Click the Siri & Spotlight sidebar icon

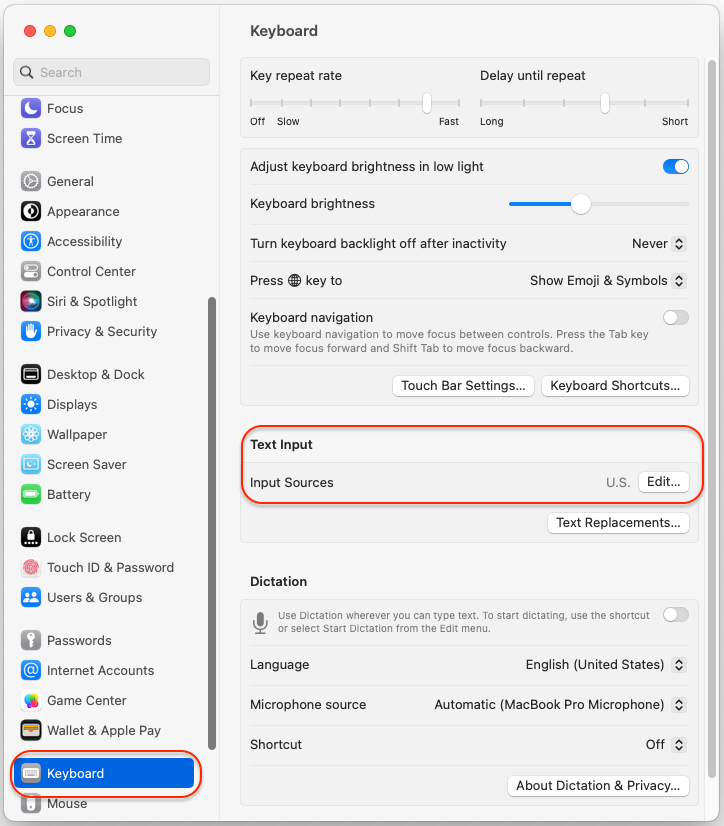point(31,301)
